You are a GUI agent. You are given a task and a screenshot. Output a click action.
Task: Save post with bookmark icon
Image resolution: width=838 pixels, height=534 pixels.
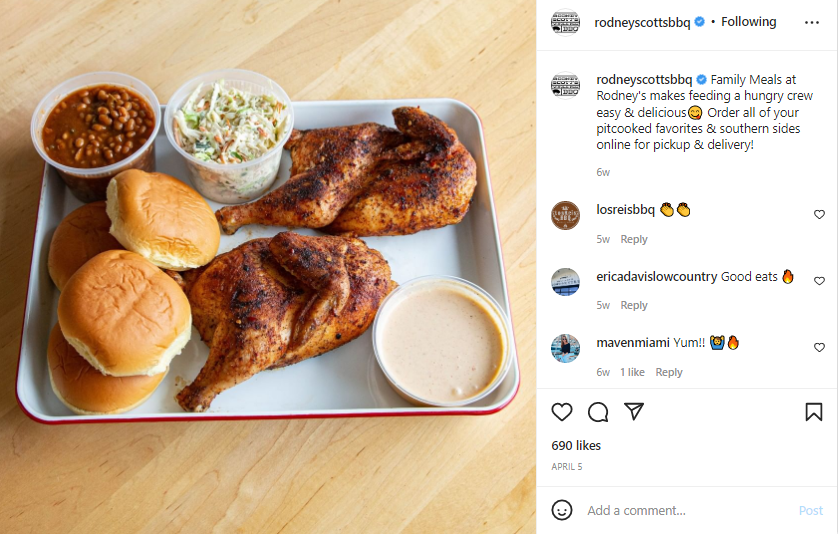(x=813, y=412)
